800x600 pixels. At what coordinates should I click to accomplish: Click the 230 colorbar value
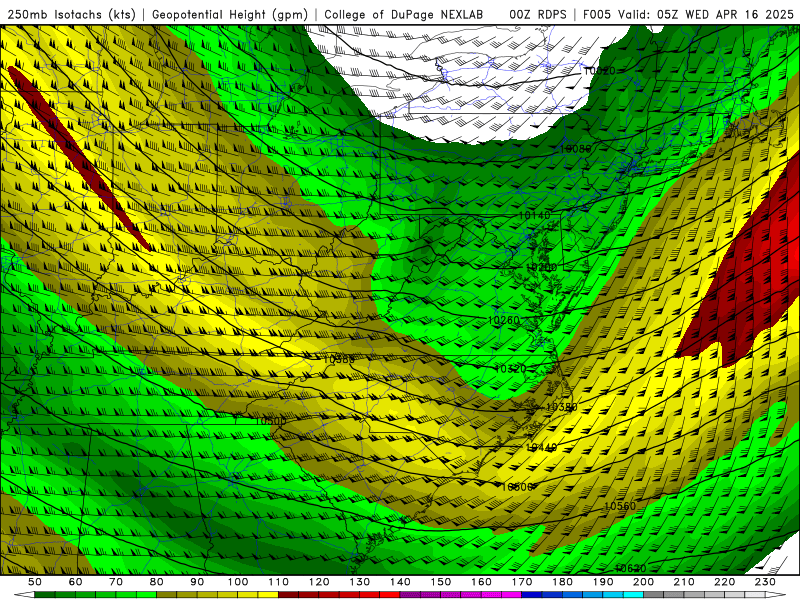coord(765,582)
